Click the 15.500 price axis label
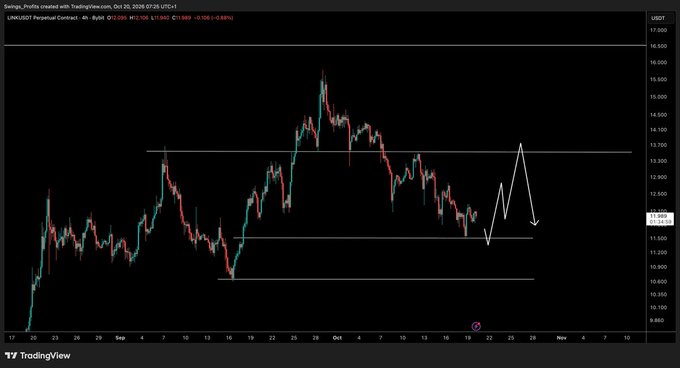The image size is (680, 368). (658, 80)
